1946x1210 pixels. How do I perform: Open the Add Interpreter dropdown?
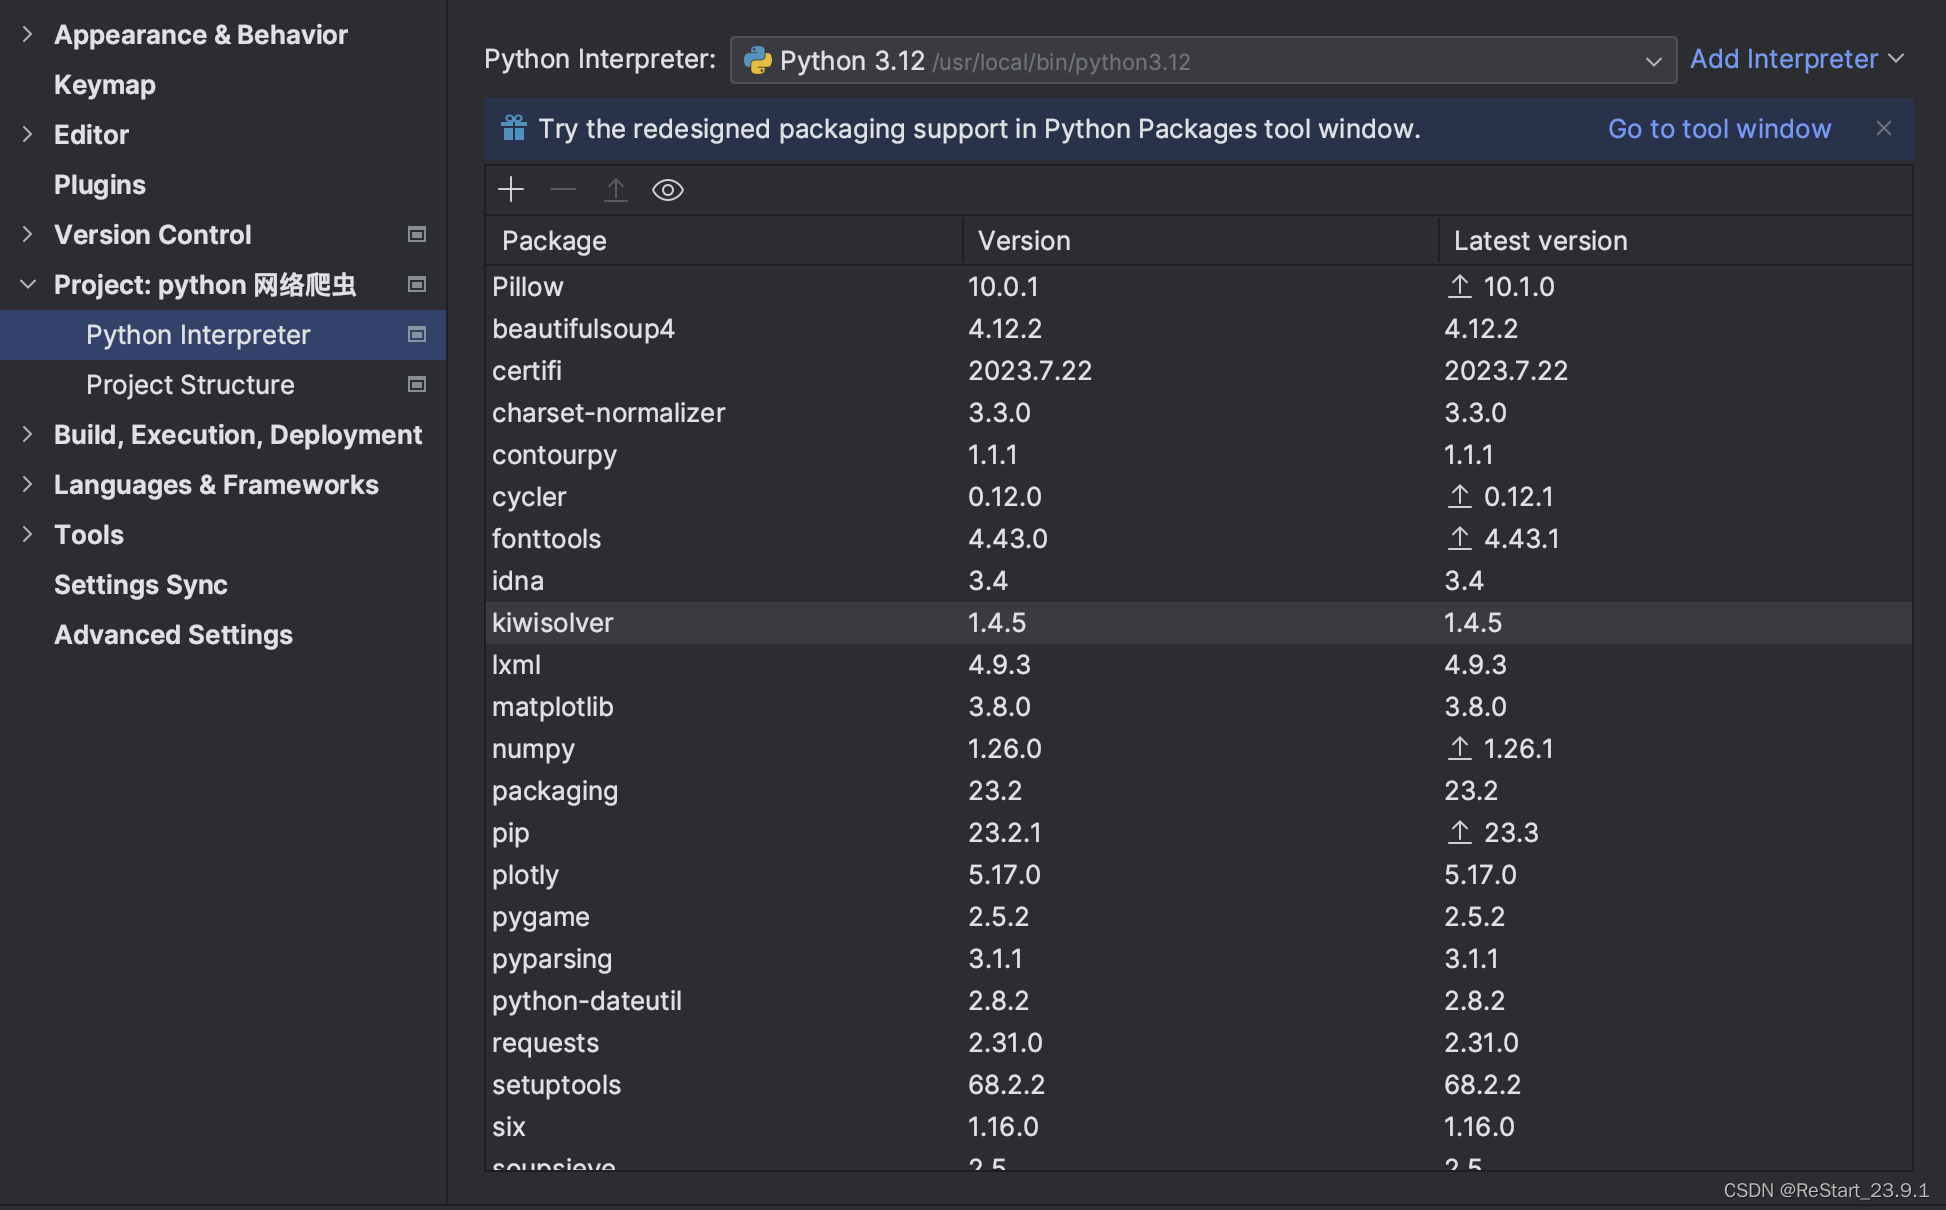tap(1796, 59)
